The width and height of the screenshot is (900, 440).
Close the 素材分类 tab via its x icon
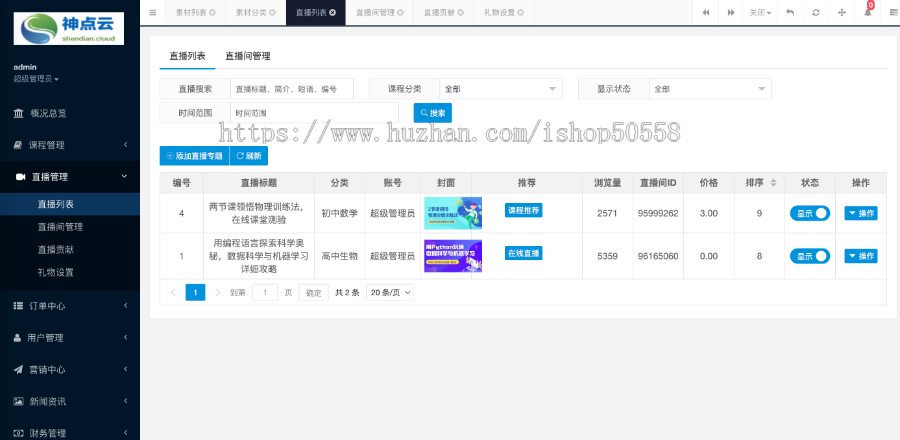point(272,13)
